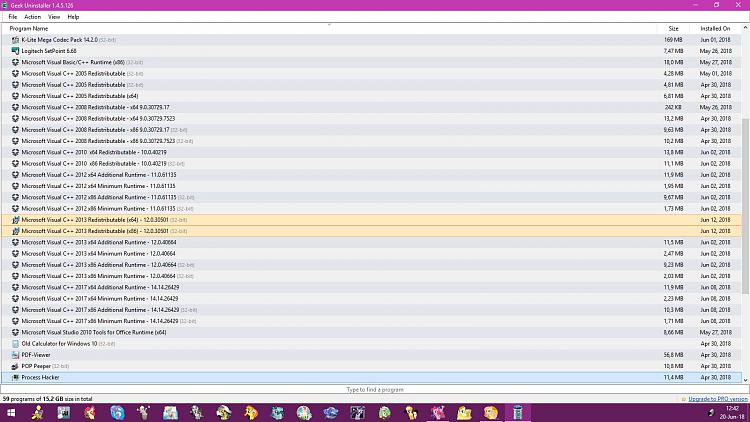Select Visual C++ 2008 Redistributable x86 9.0.30729.7523 name
This screenshot has width=750, height=422.
(x=98, y=141)
